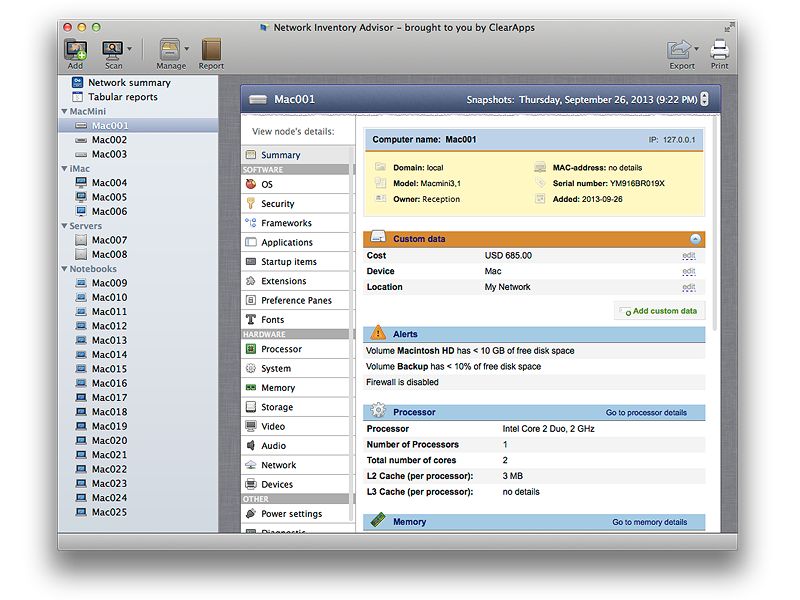Click the Export toolbar icon

coord(679,49)
